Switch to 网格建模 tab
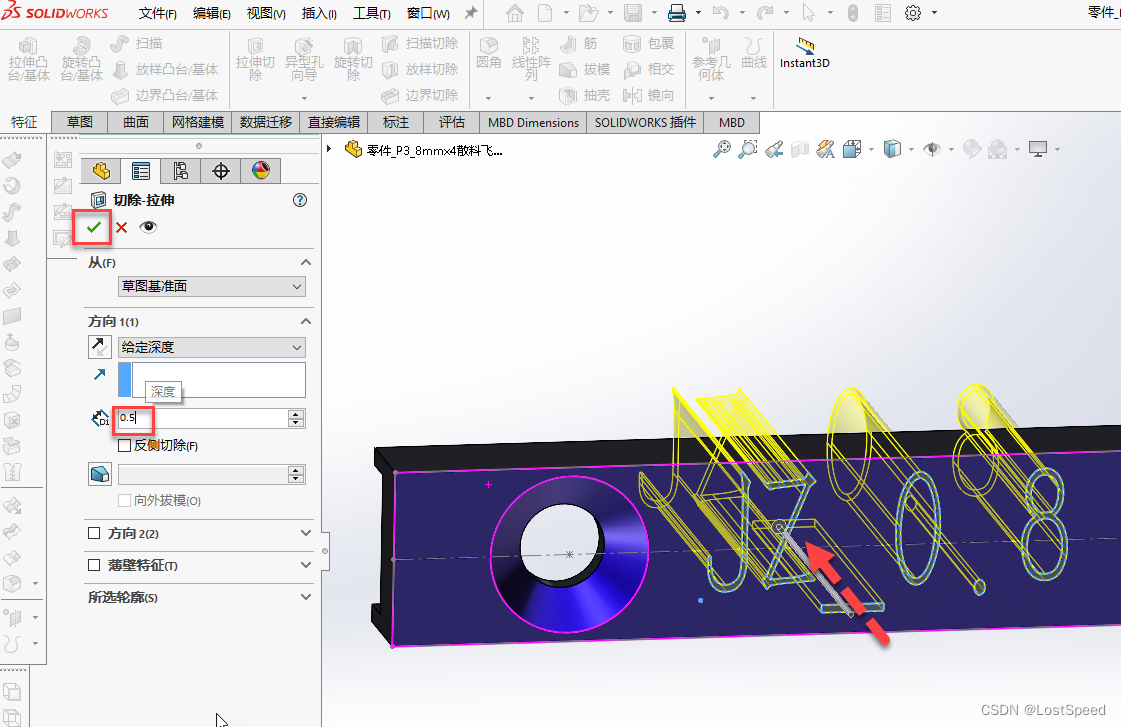The width and height of the screenshot is (1121, 727). pos(198,122)
